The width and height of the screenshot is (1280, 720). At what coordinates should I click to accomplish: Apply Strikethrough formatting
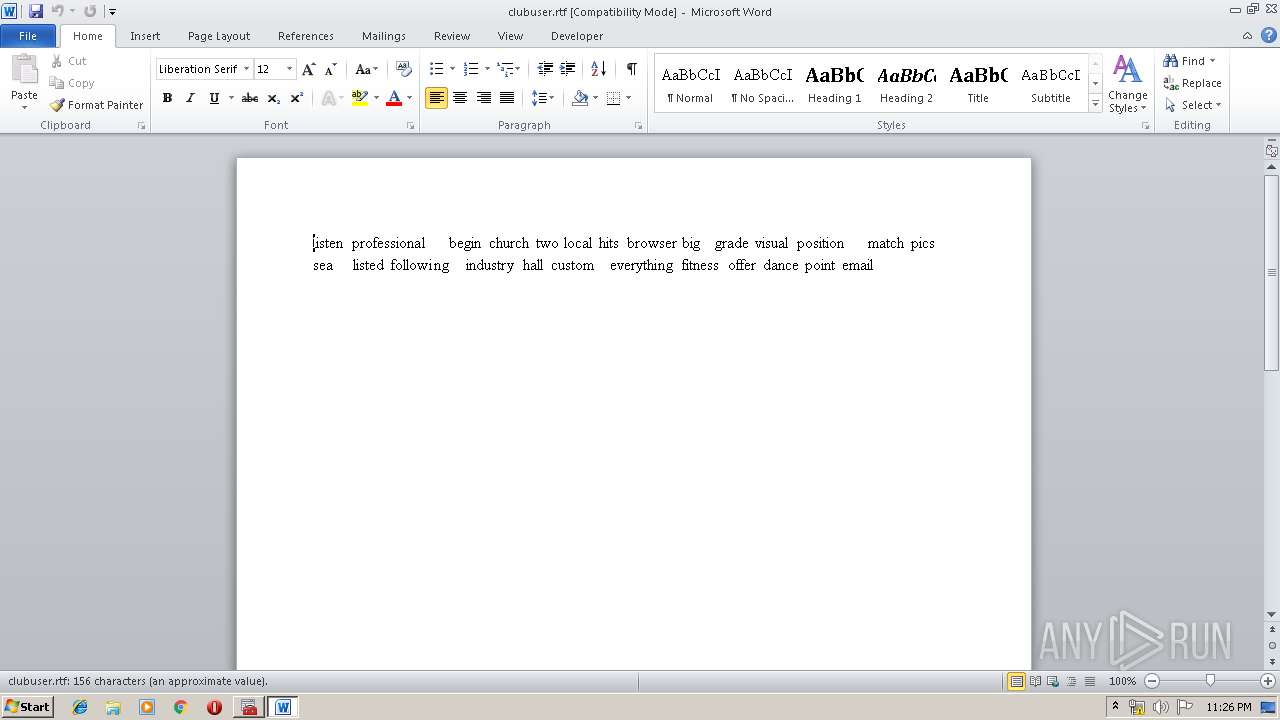click(250, 98)
